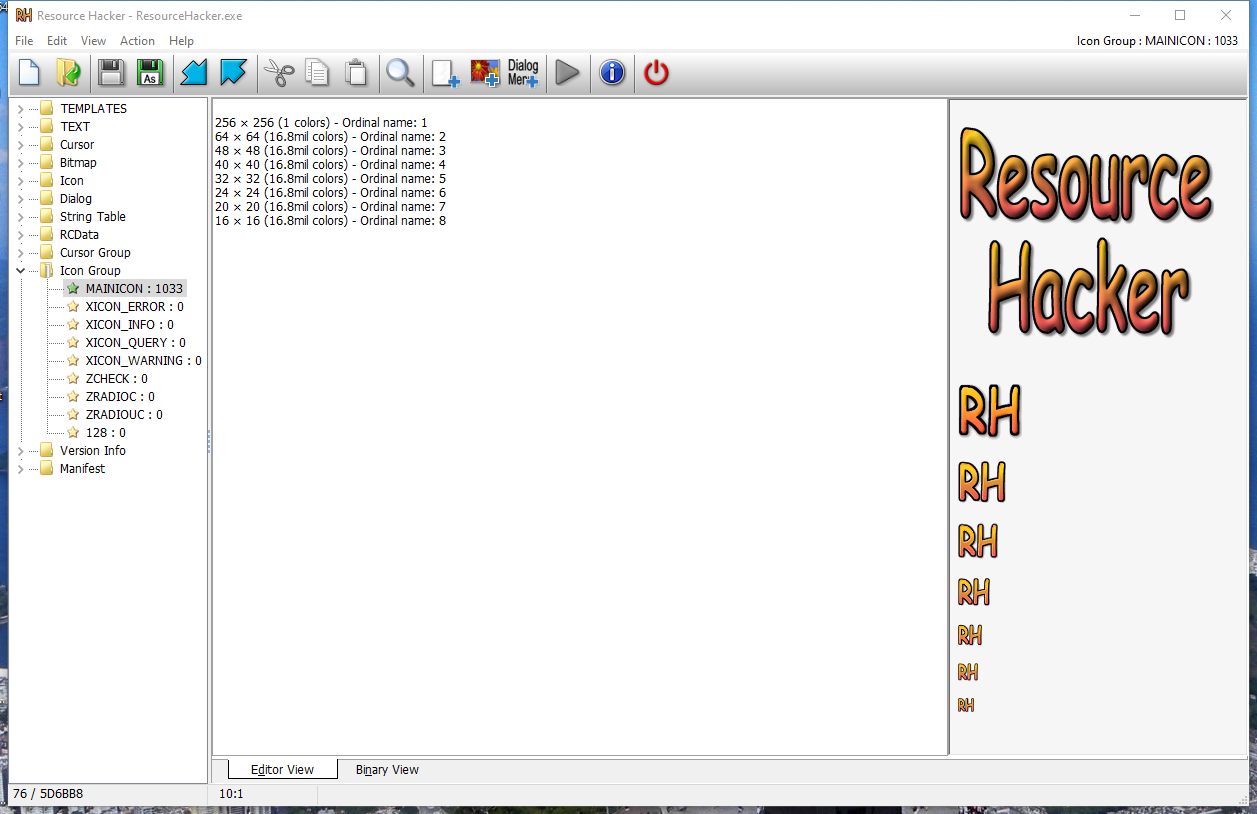The width and height of the screenshot is (1257, 814).
Task: Select the XICON_WARNING : 0 resource
Action: [143, 361]
